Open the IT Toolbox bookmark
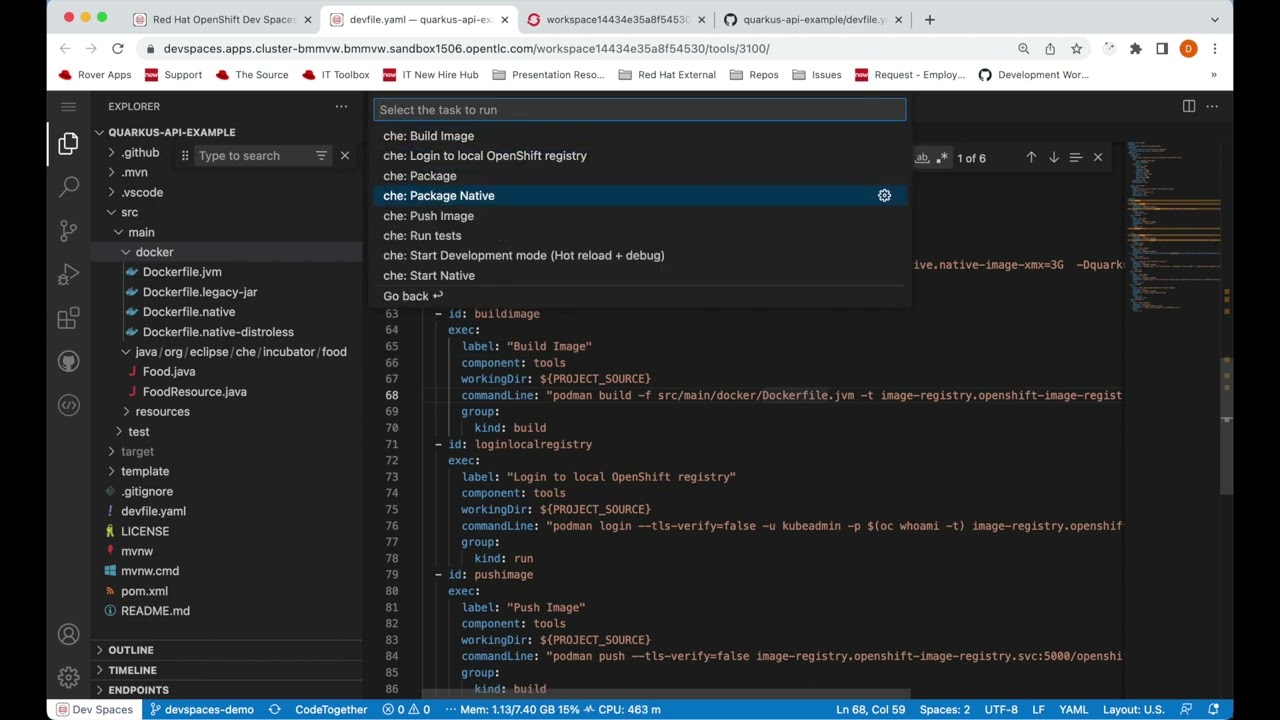Viewport: 1280px width, 720px height. pyautogui.click(x=335, y=74)
